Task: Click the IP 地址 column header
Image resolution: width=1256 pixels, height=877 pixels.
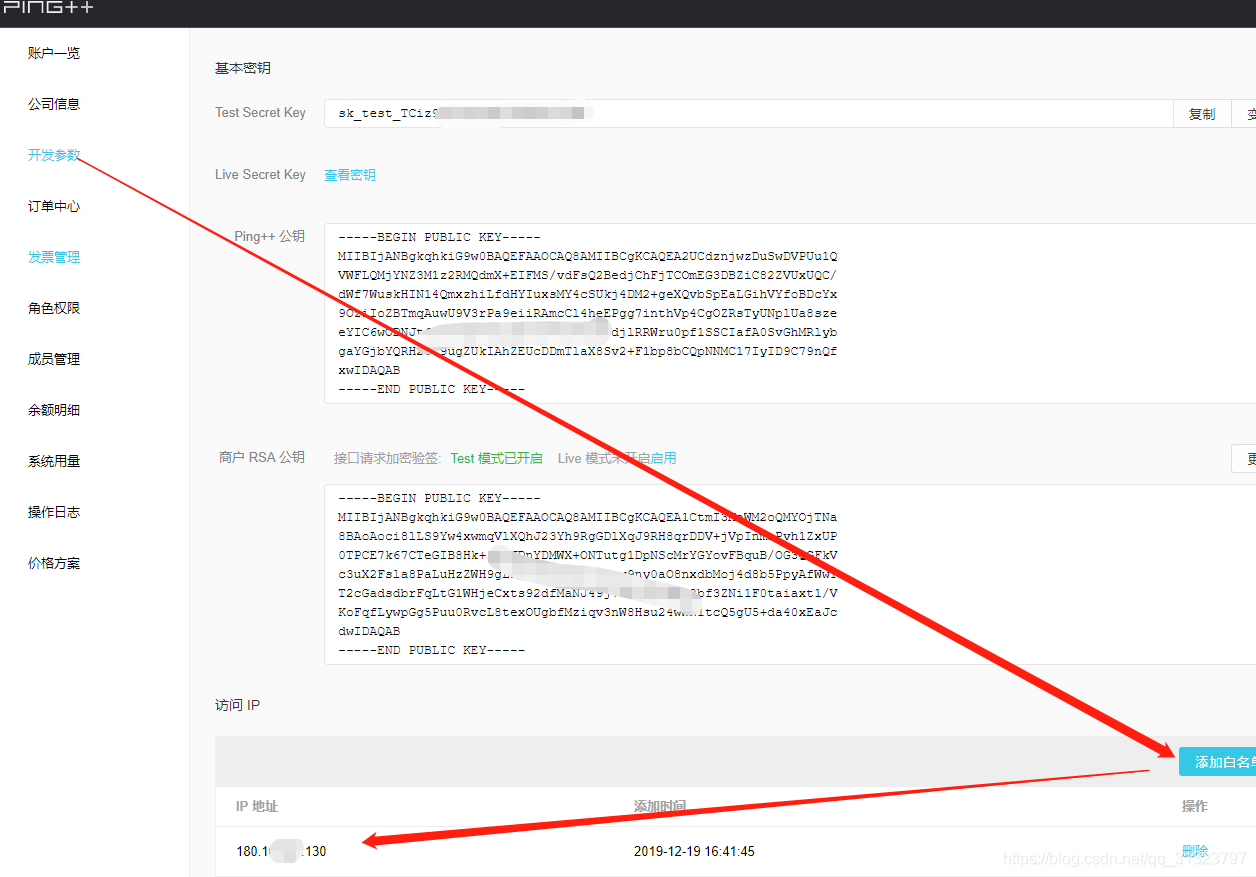Action: tap(257, 806)
